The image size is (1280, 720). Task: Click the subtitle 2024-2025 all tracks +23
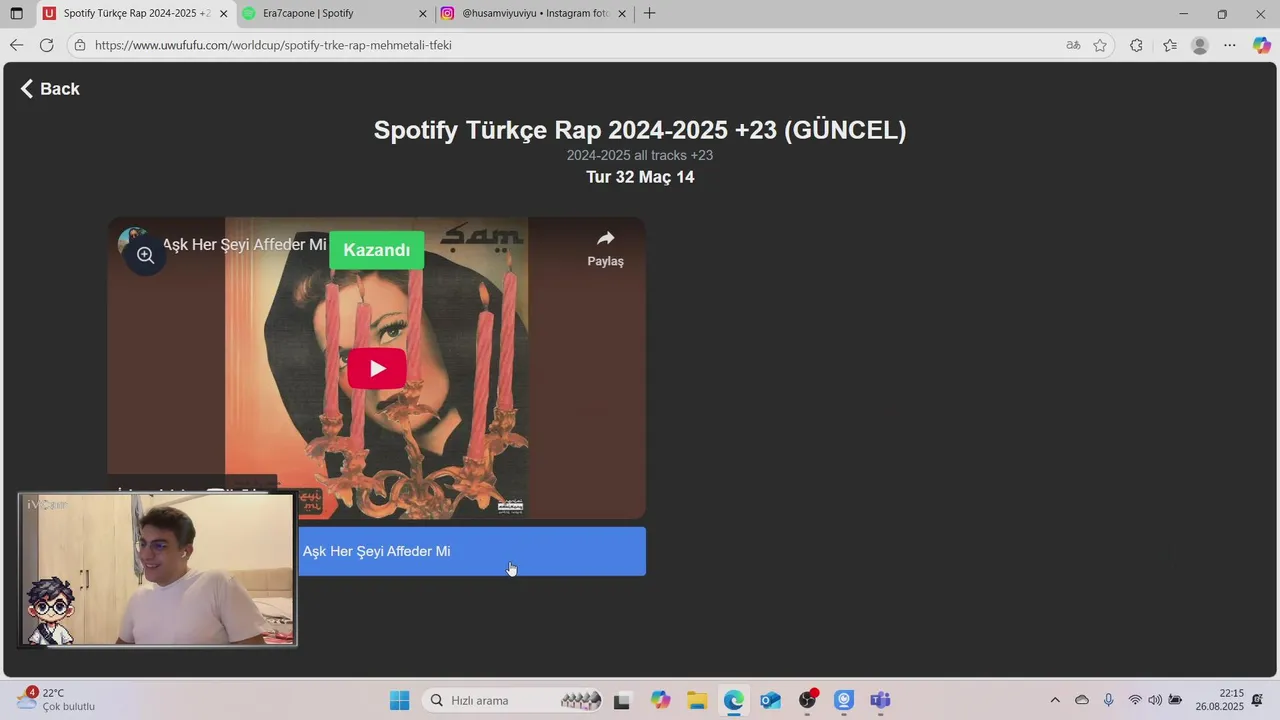click(640, 155)
